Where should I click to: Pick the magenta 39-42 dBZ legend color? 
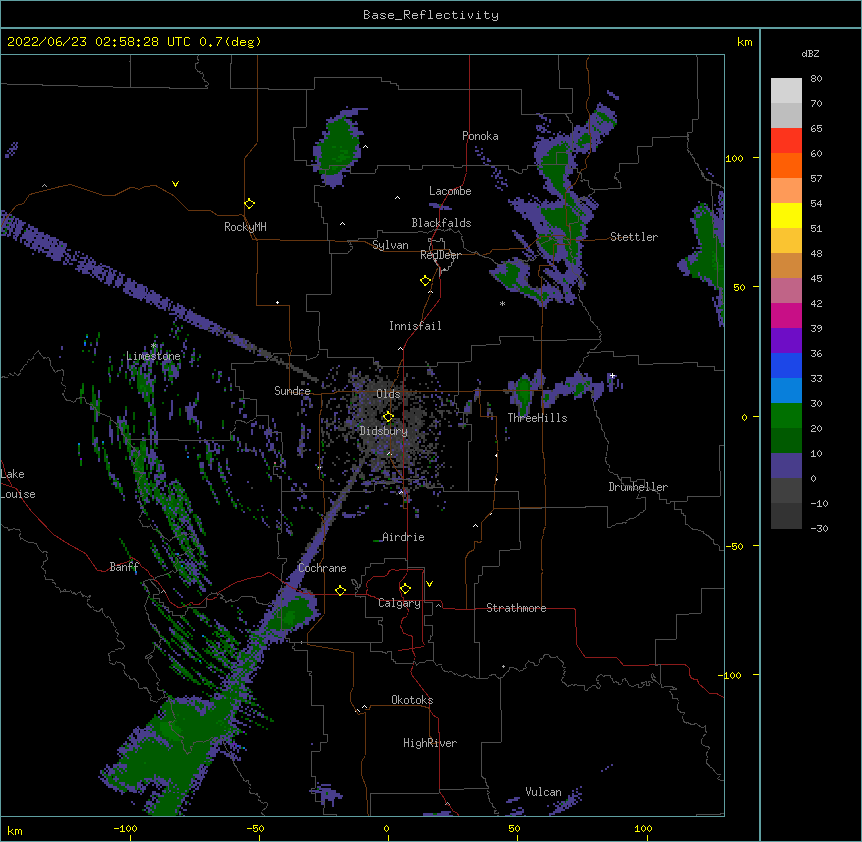786,315
